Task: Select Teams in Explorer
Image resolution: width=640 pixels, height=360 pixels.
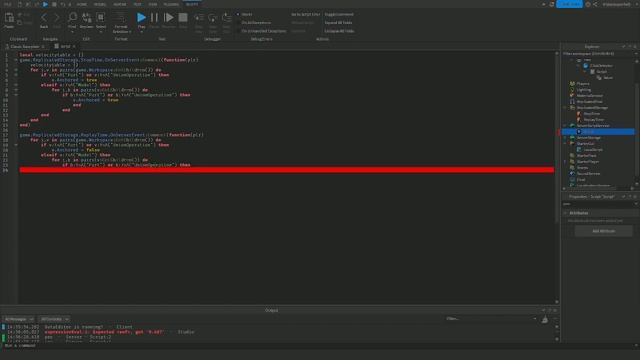Action: [x=582, y=168]
